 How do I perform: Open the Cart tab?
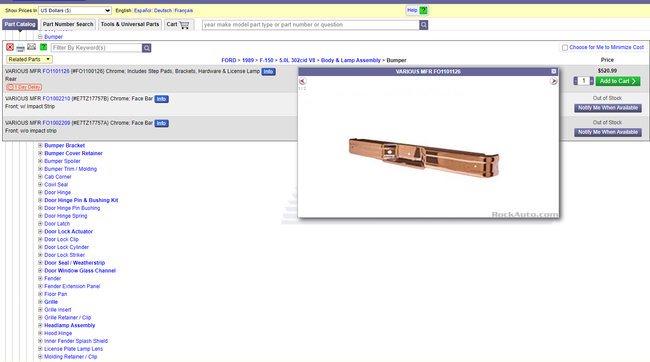178,24
